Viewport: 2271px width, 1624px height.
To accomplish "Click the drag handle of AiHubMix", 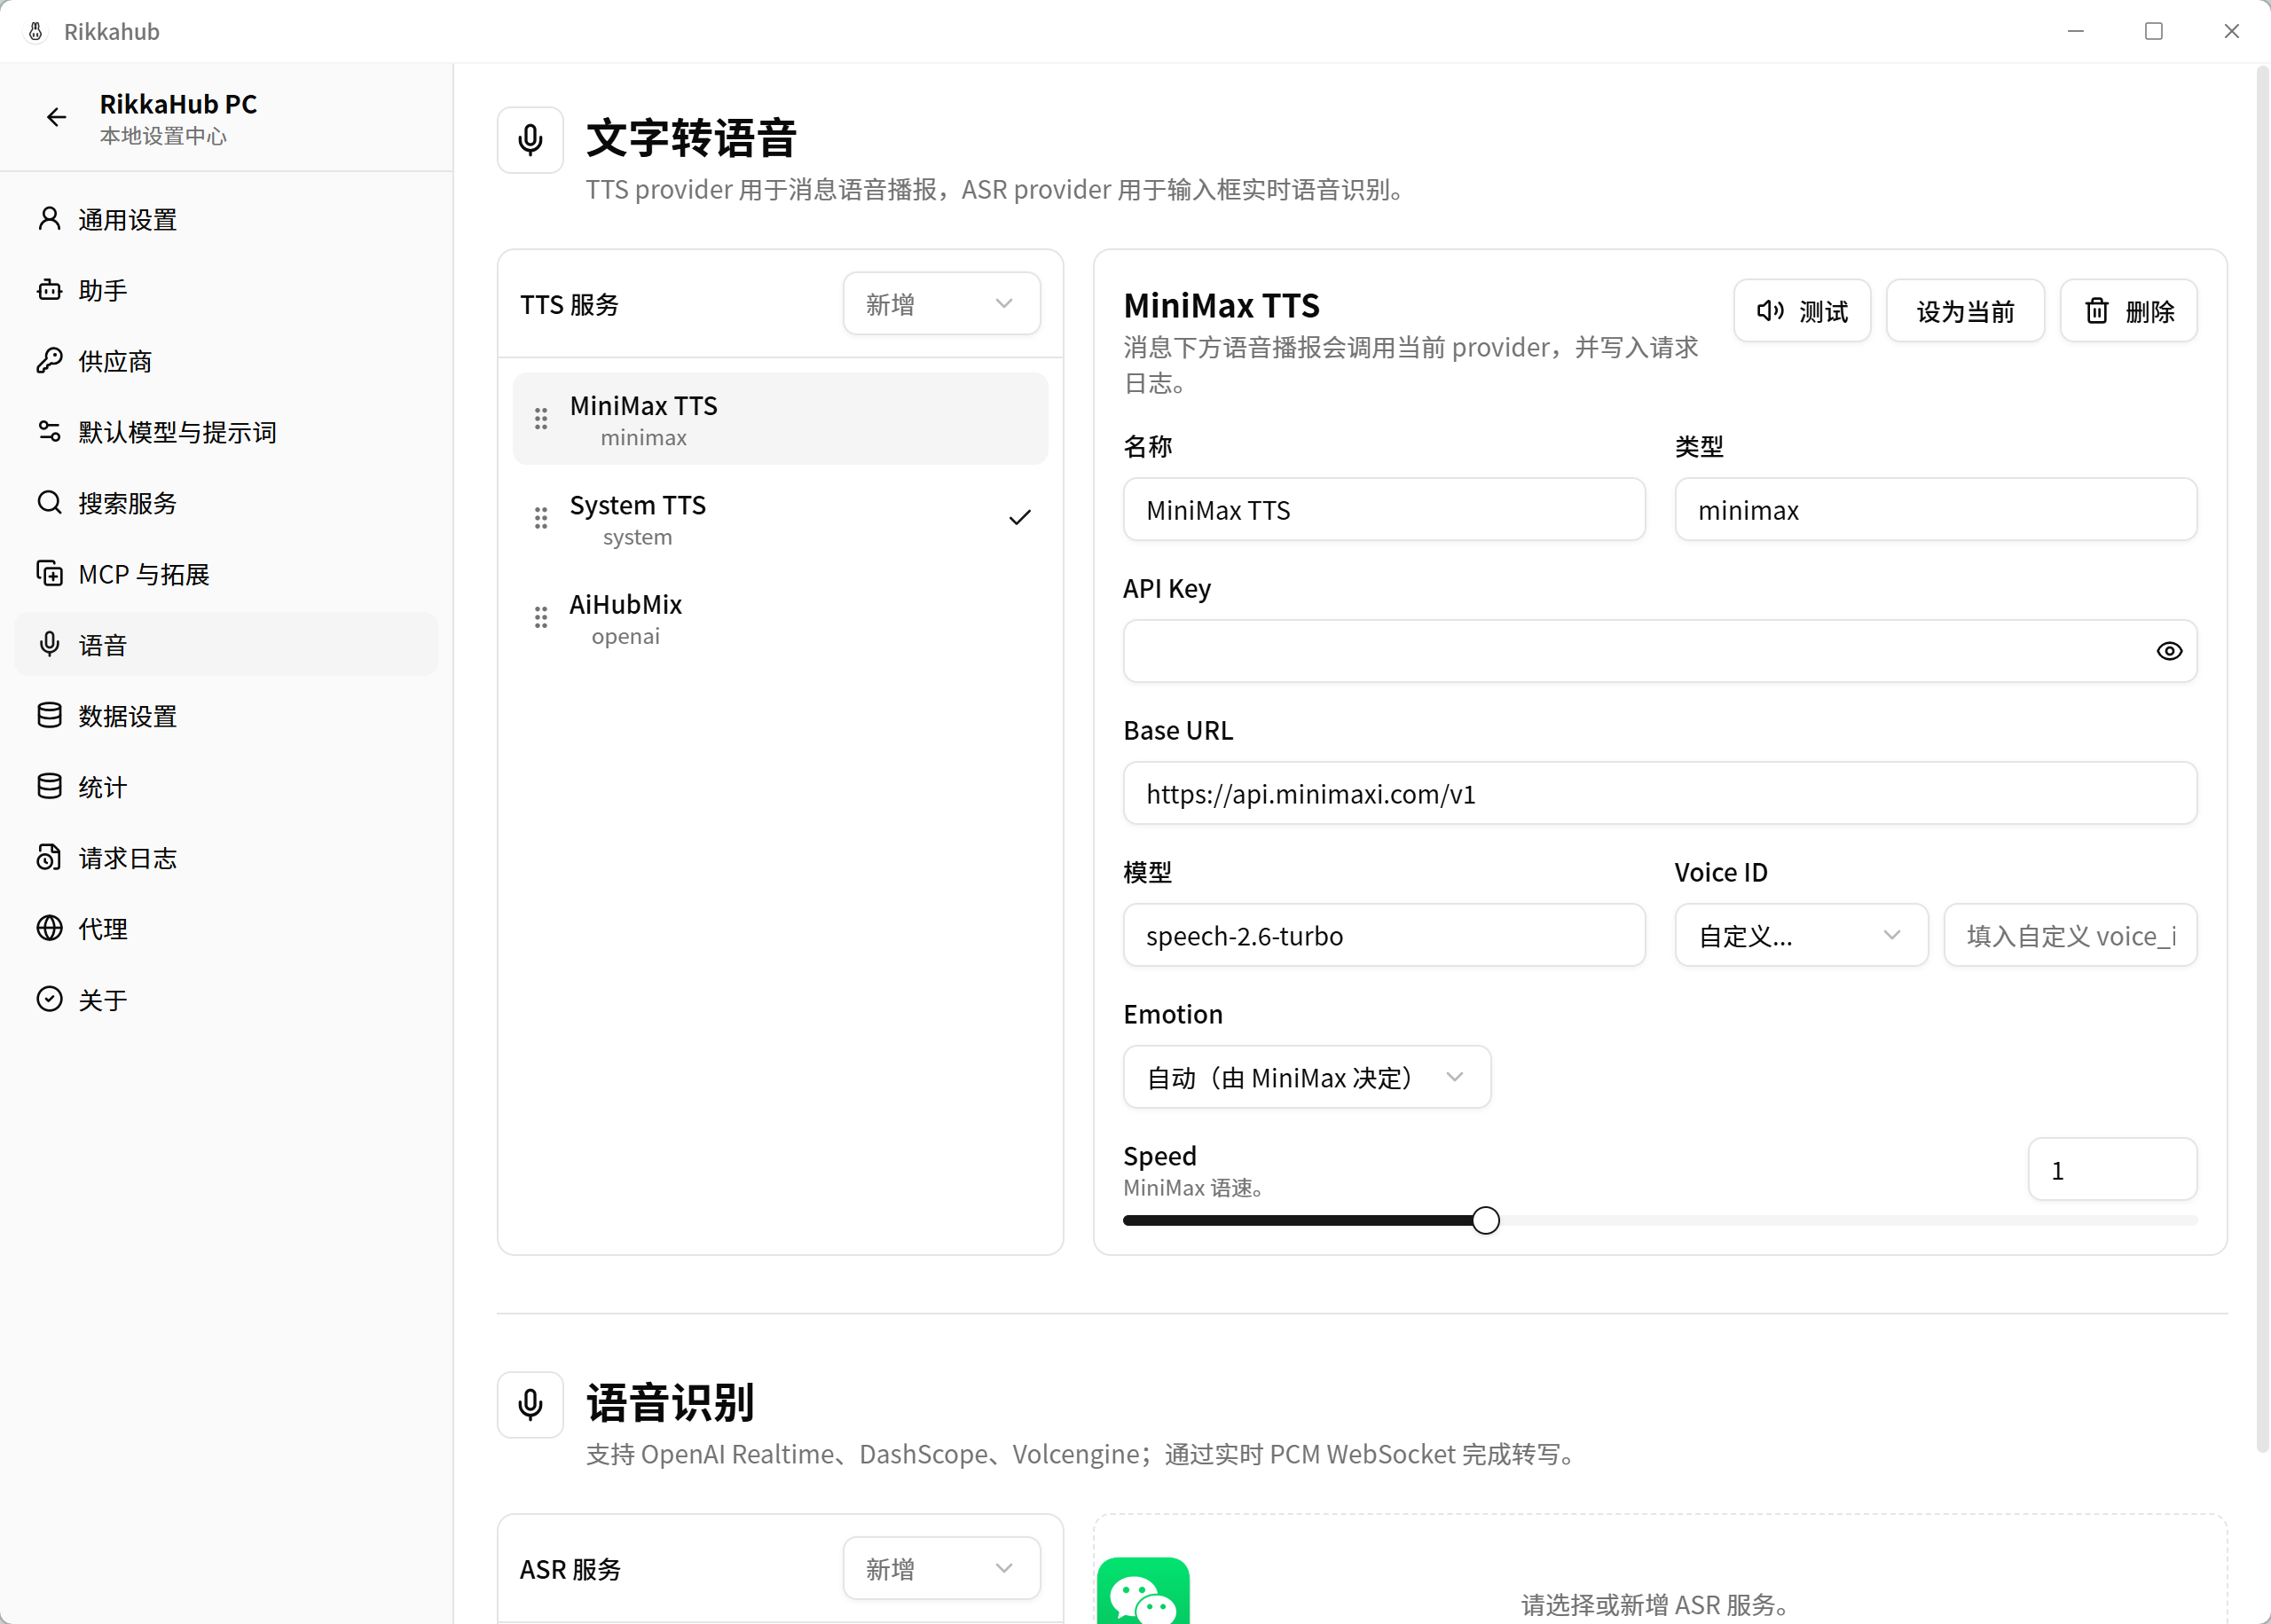I will point(541,617).
